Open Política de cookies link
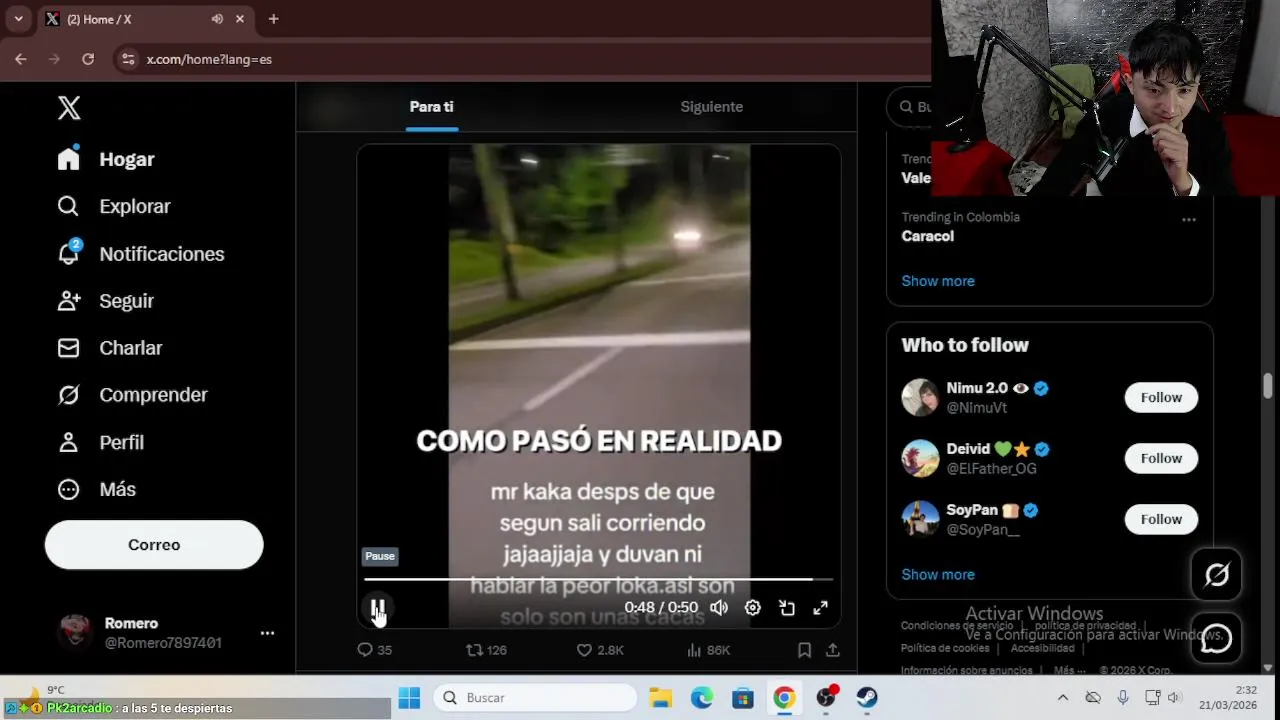The width and height of the screenshot is (1280, 720). [945, 648]
